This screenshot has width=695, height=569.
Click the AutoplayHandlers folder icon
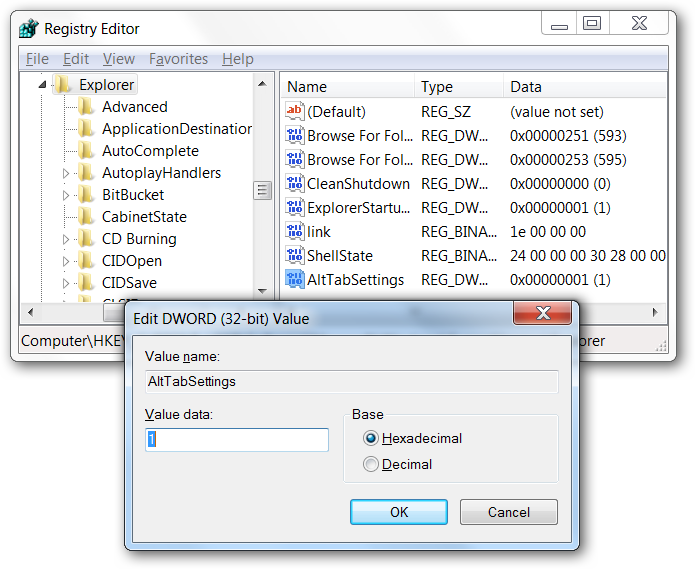(86, 172)
